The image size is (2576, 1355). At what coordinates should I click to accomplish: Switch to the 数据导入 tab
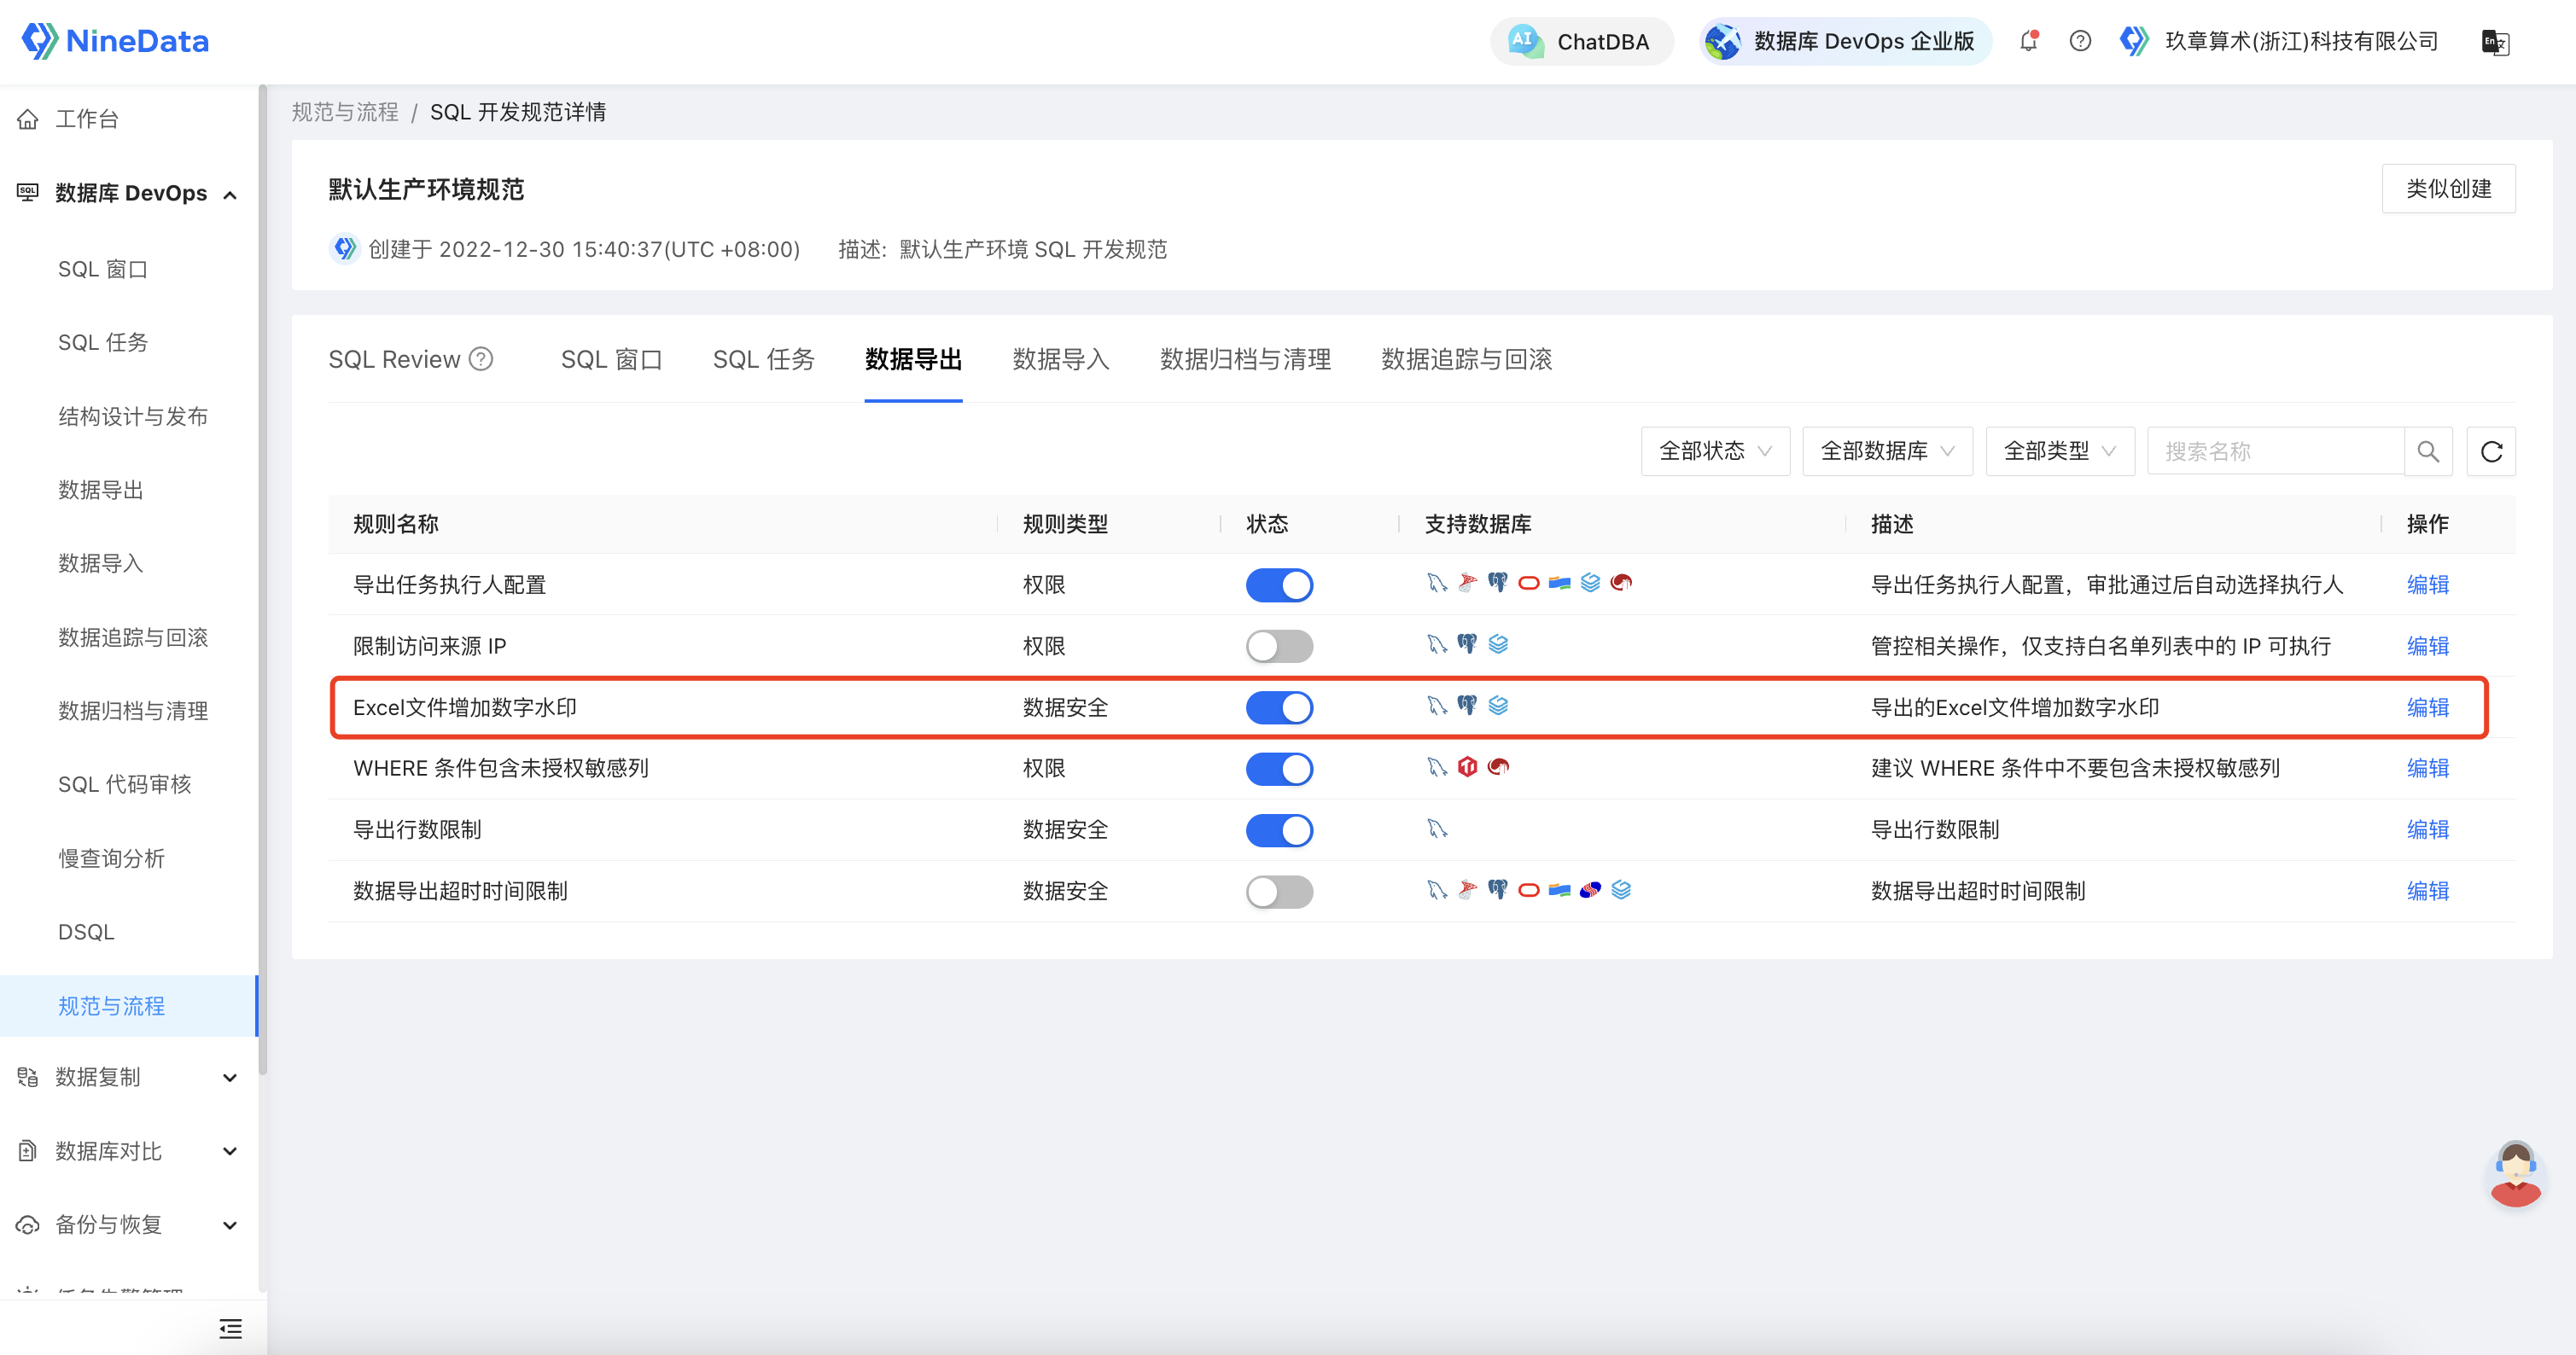1061,359
